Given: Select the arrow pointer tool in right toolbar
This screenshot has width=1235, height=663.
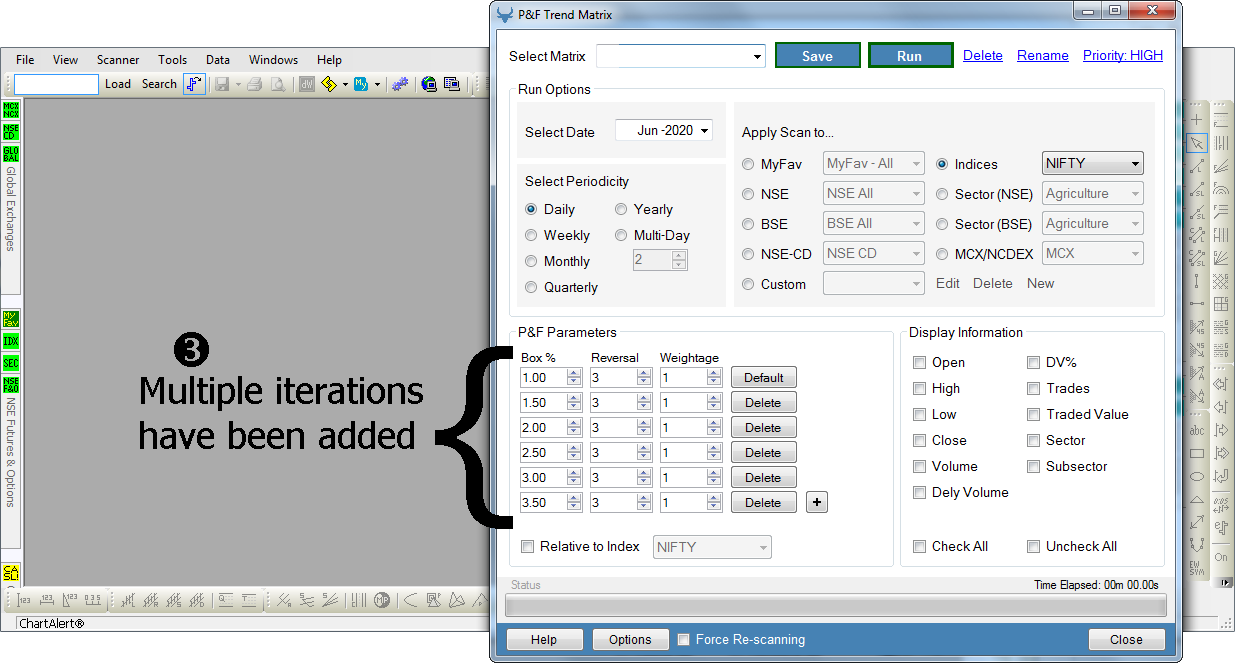Looking at the screenshot, I should tap(1197, 143).
